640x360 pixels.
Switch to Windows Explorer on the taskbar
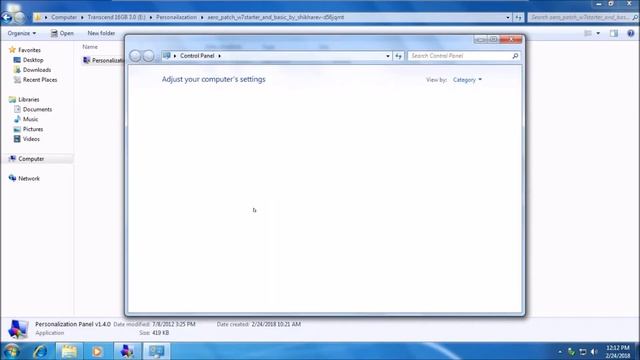[x=69, y=351]
